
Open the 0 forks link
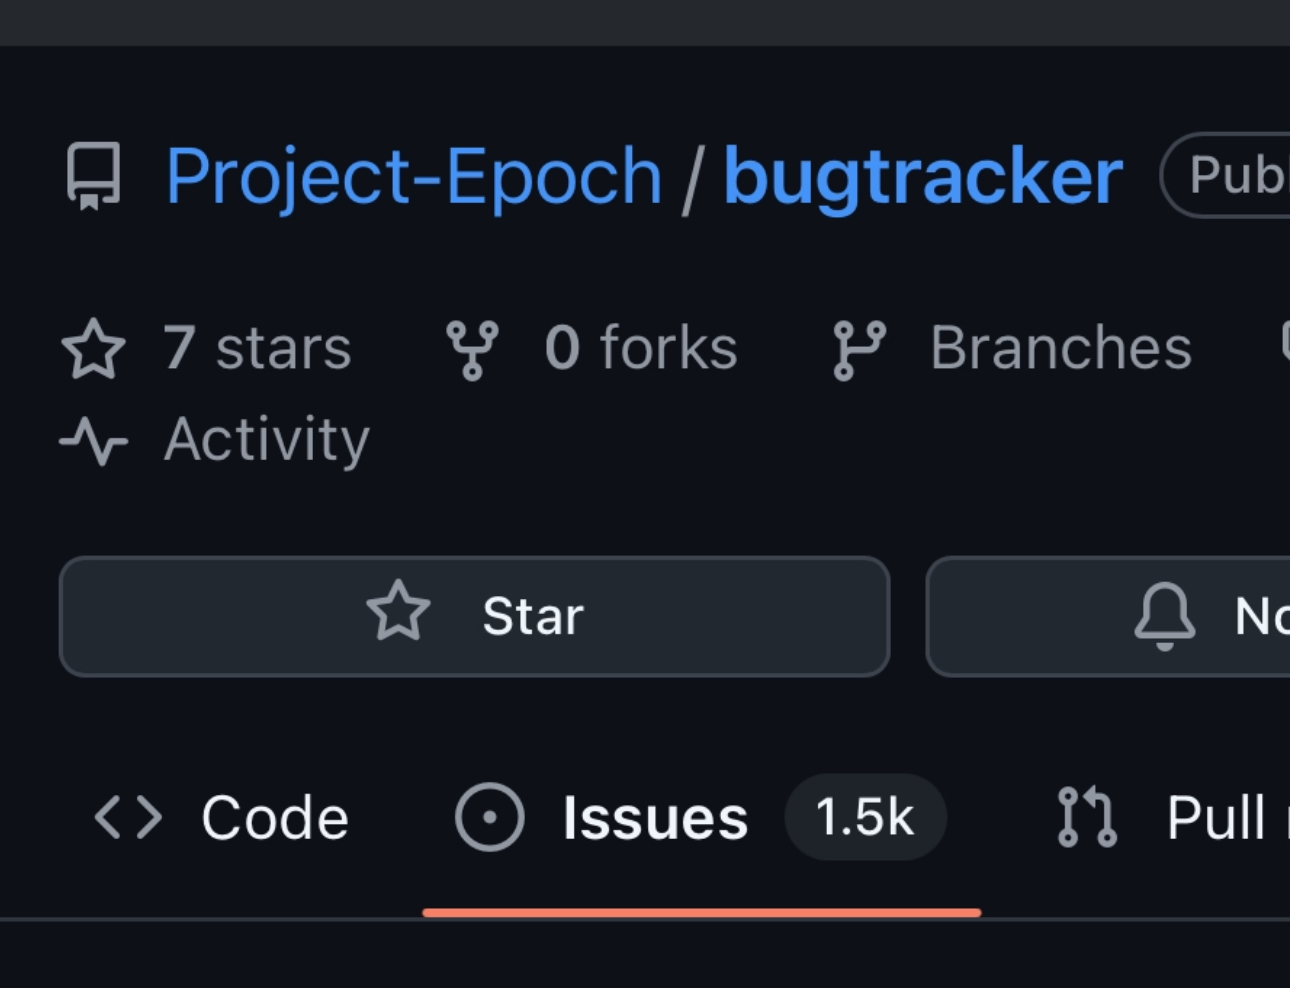point(640,348)
